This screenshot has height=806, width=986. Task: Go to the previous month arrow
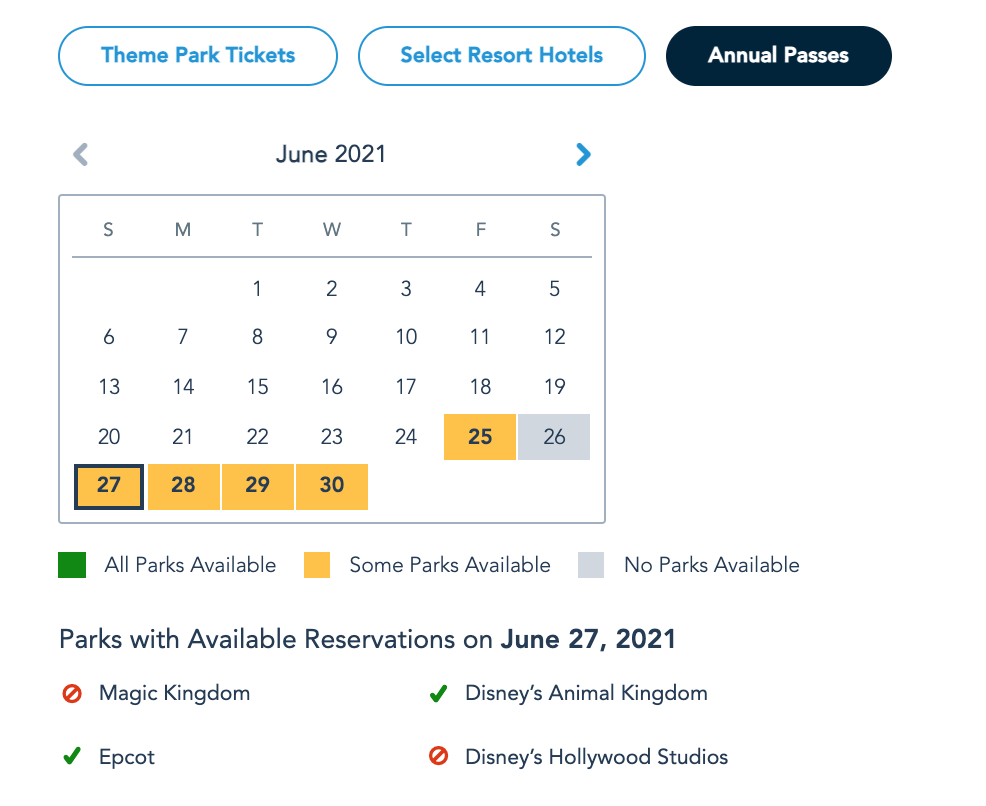click(x=81, y=154)
